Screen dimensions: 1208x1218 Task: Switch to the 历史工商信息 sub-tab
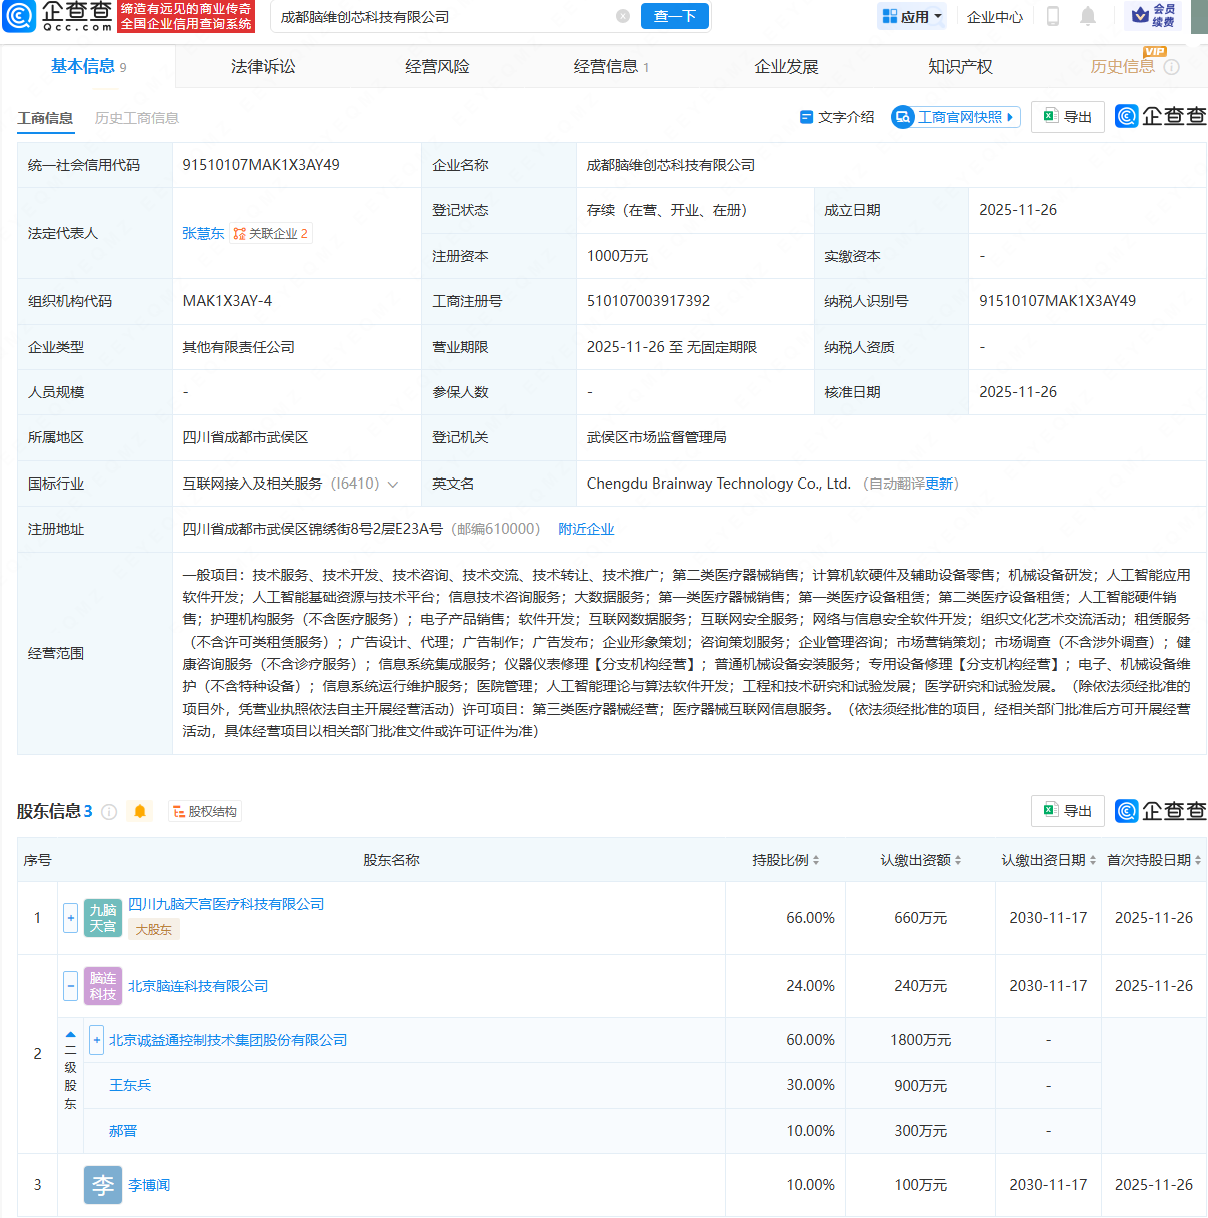coord(137,118)
